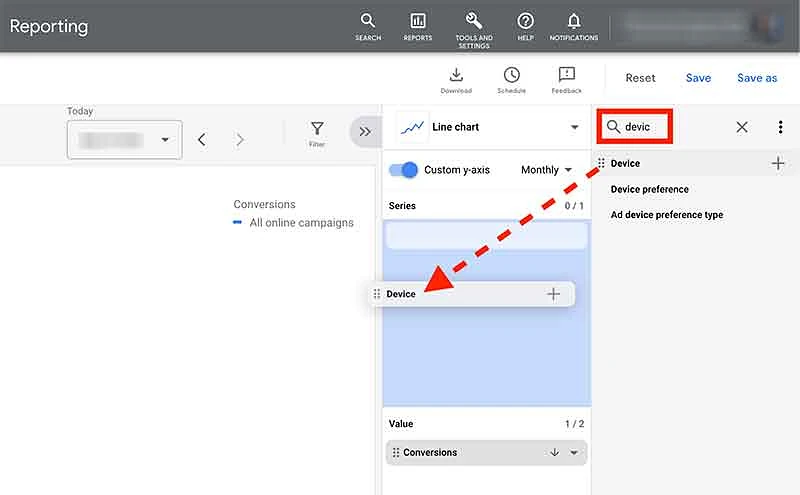This screenshot has width=800, height=495.
Task: Click the Filter funnel icon
Action: [x=317, y=134]
